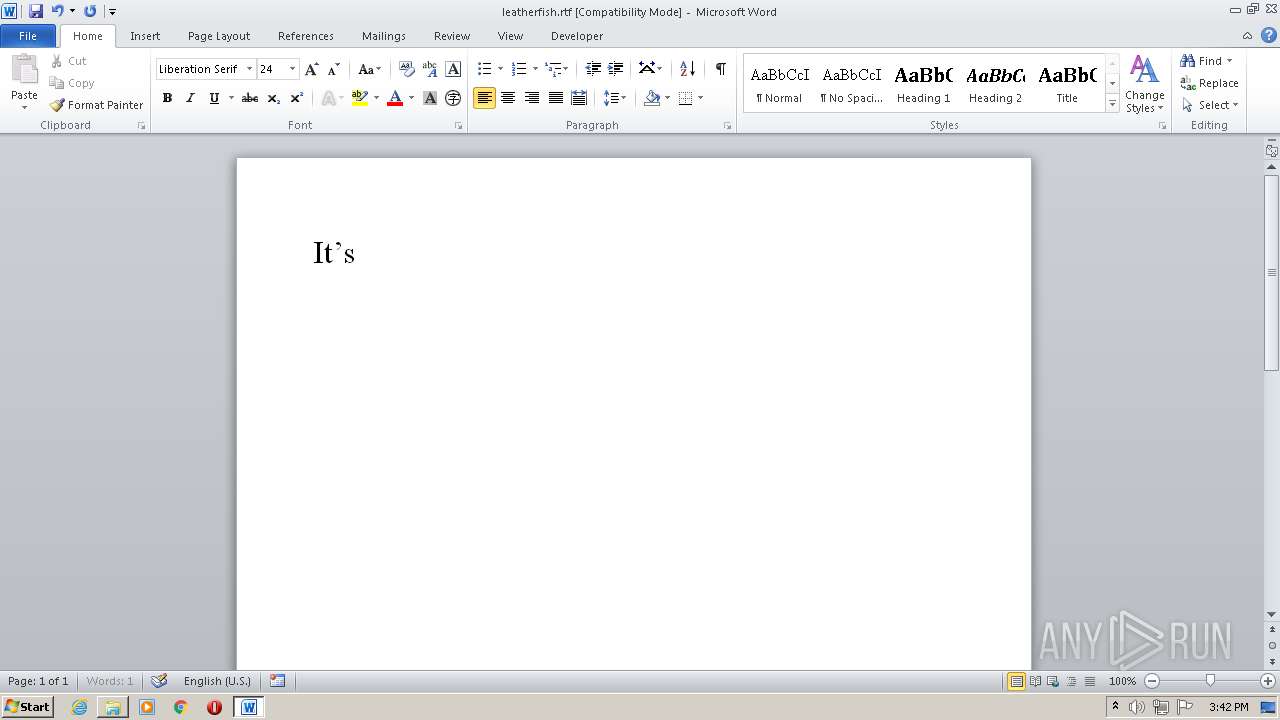The height and width of the screenshot is (720, 1280).
Task: Click the Paste clipboard icon
Action: tap(24, 69)
